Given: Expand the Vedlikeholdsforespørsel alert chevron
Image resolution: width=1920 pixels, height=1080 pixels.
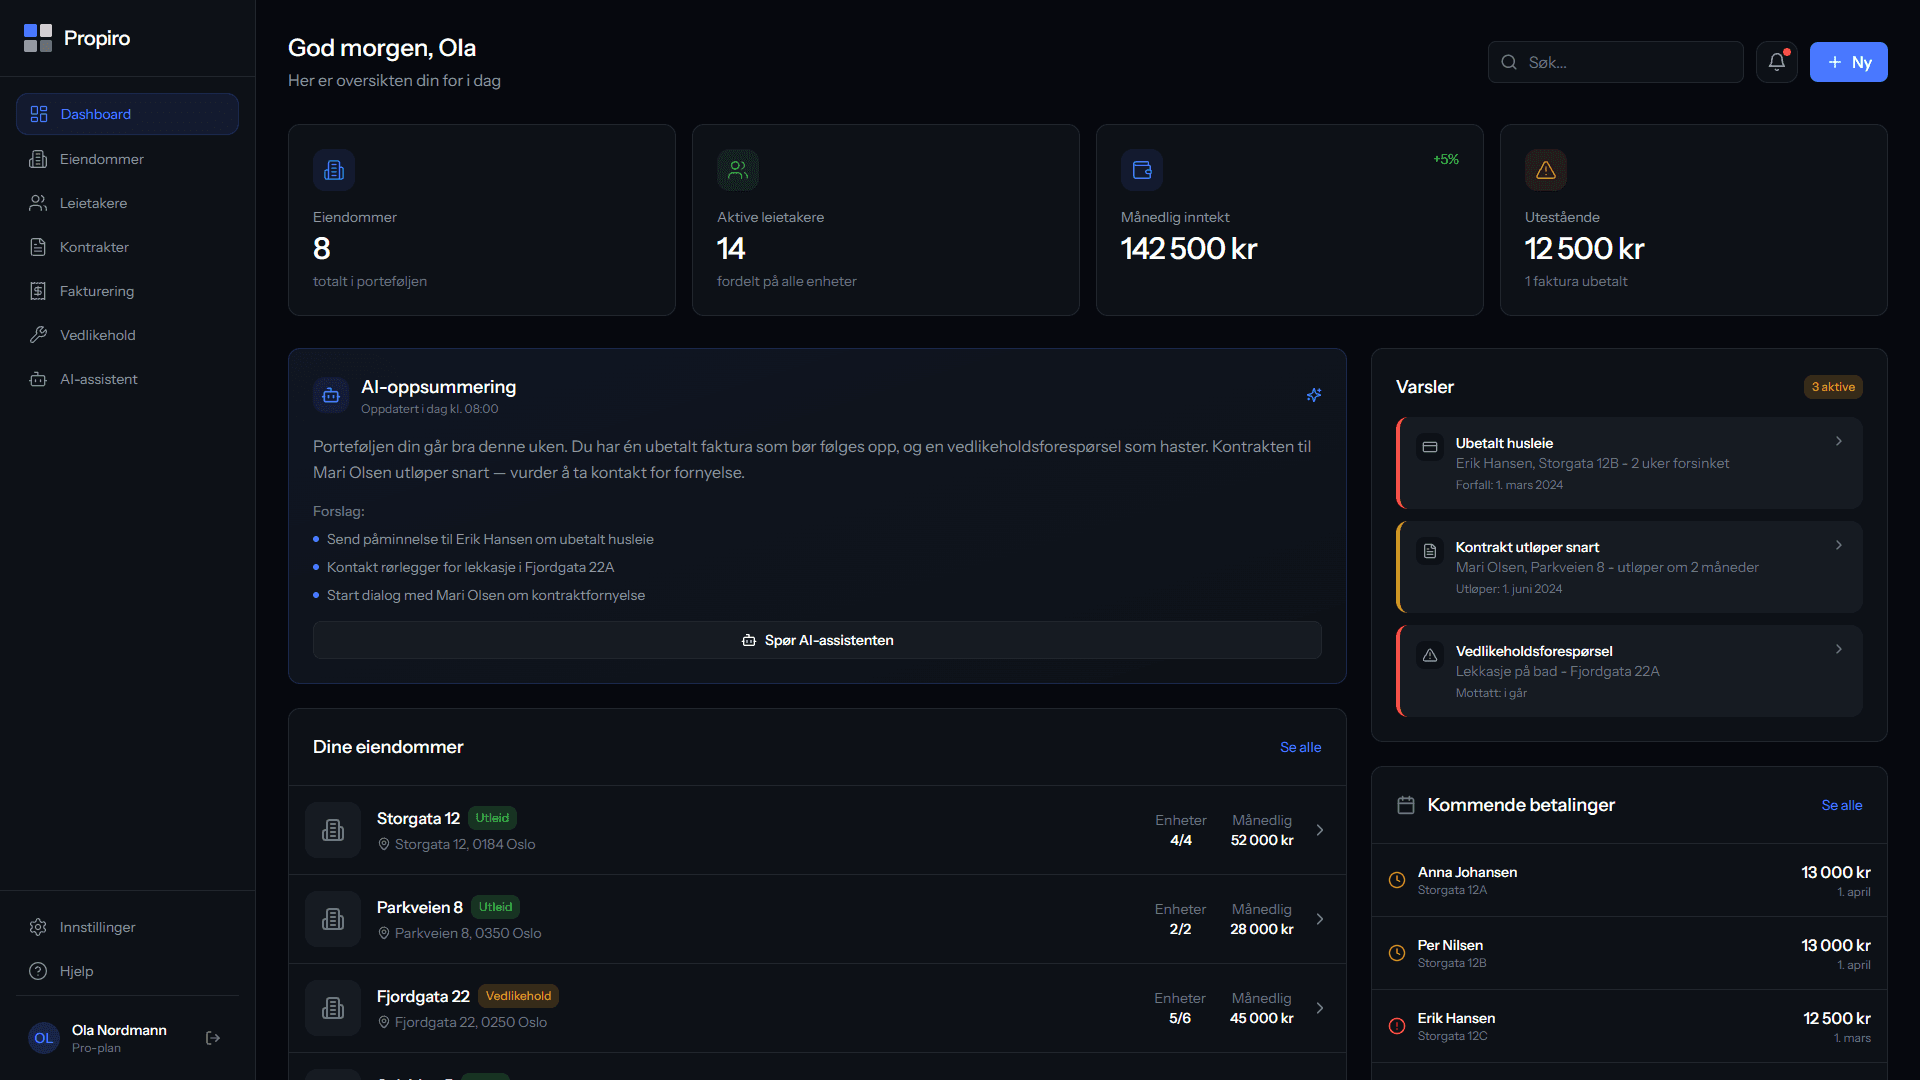Looking at the screenshot, I should point(1838,649).
